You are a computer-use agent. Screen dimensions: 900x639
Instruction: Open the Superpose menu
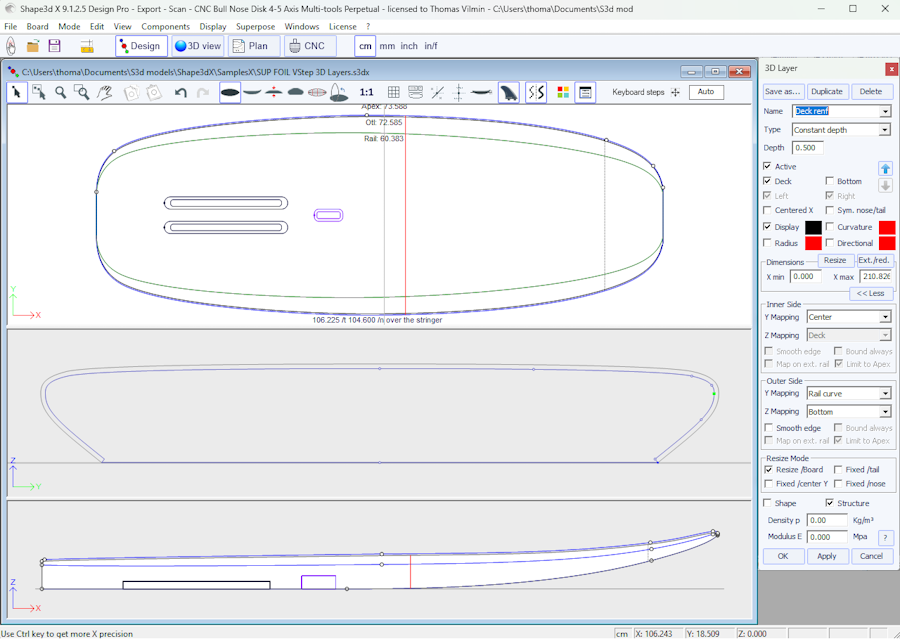[255, 27]
